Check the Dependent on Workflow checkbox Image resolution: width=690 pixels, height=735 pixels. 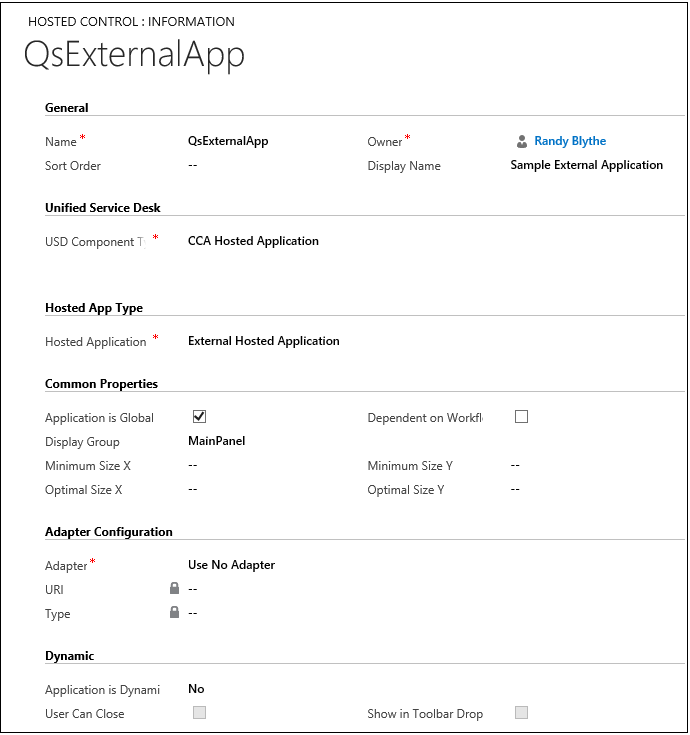(521, 416)
